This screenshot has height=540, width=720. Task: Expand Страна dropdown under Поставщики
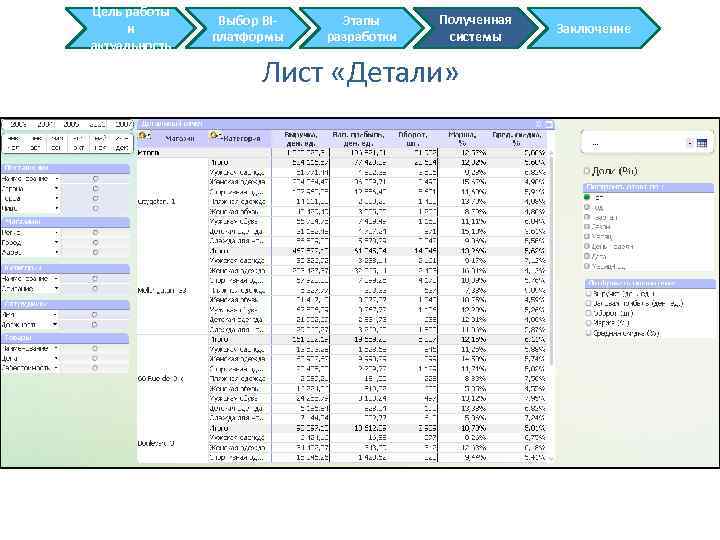(56, 188)
